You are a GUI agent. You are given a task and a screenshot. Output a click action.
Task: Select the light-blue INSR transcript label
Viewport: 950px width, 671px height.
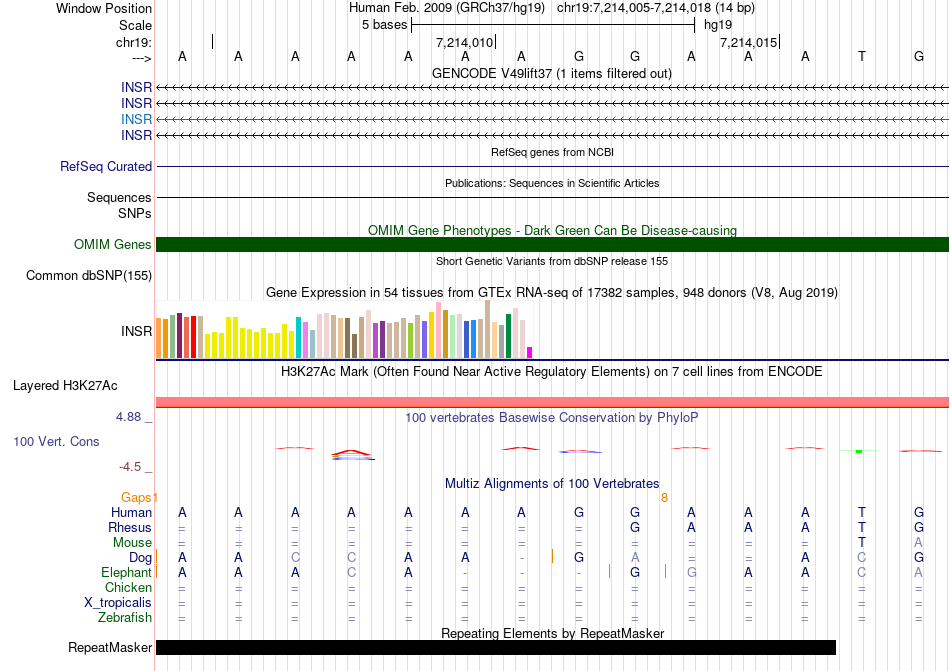click(137, 119)
